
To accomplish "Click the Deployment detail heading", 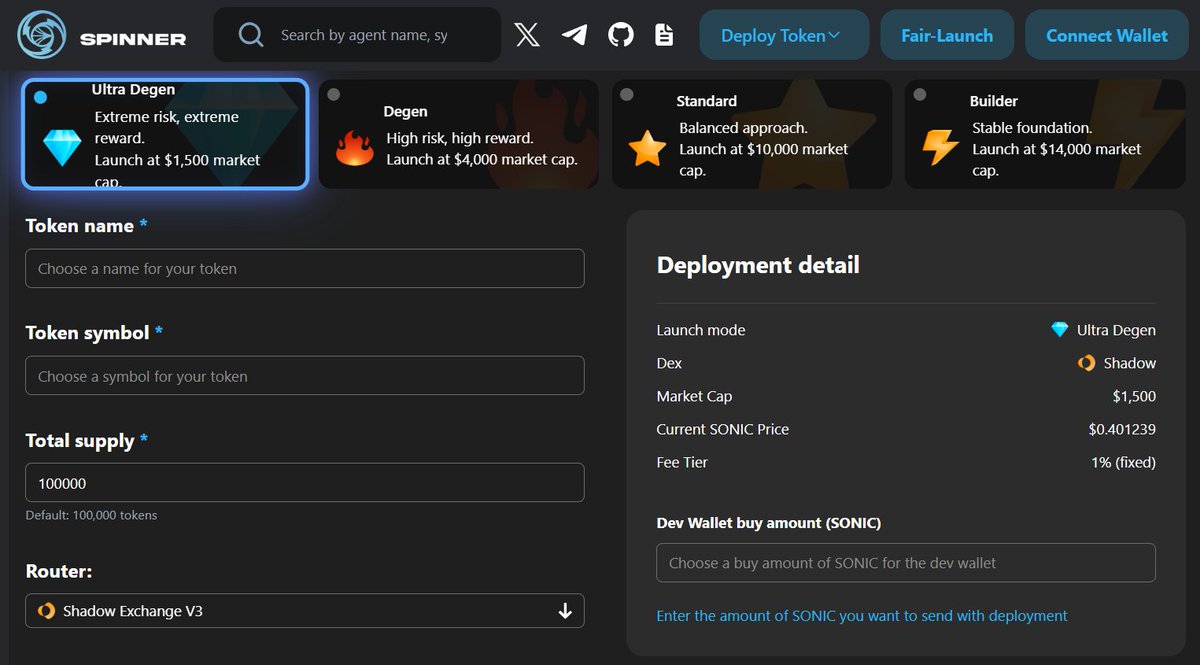I will [758, 265].
